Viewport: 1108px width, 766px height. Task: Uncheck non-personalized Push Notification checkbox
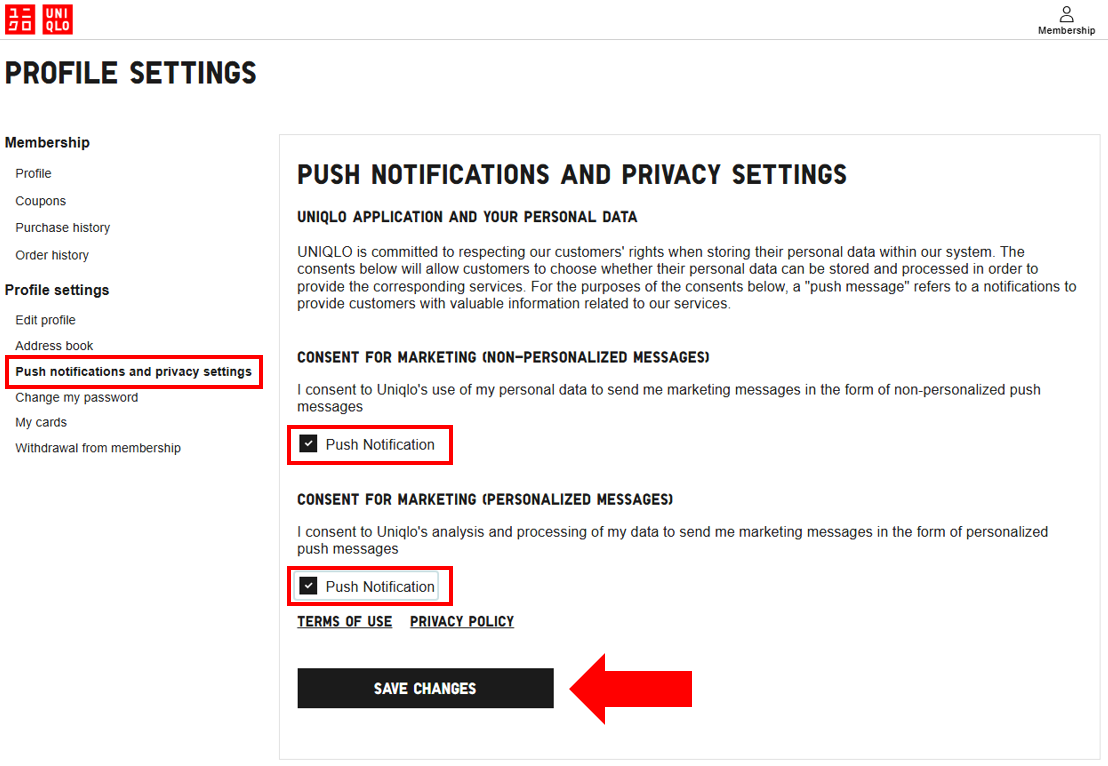(308, 444)
